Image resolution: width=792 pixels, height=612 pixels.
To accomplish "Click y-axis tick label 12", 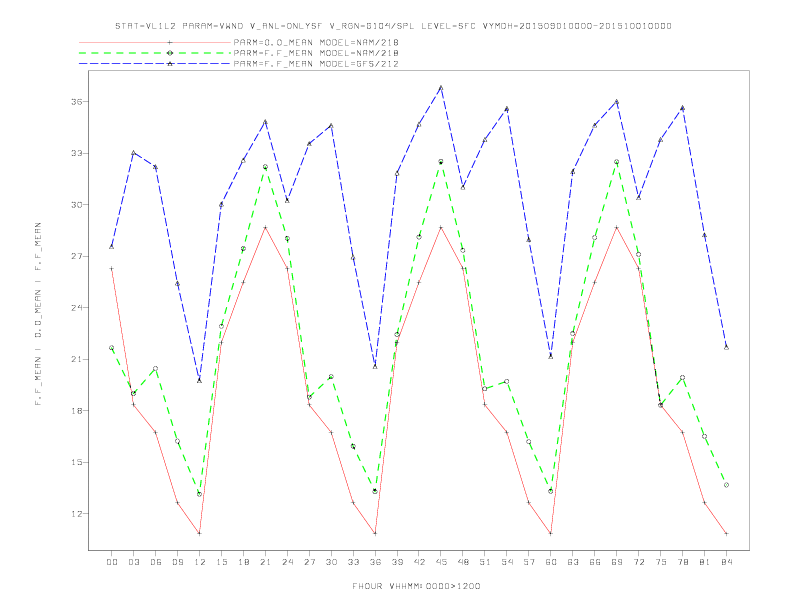I will pyautogui.click(x=77, y=514).
